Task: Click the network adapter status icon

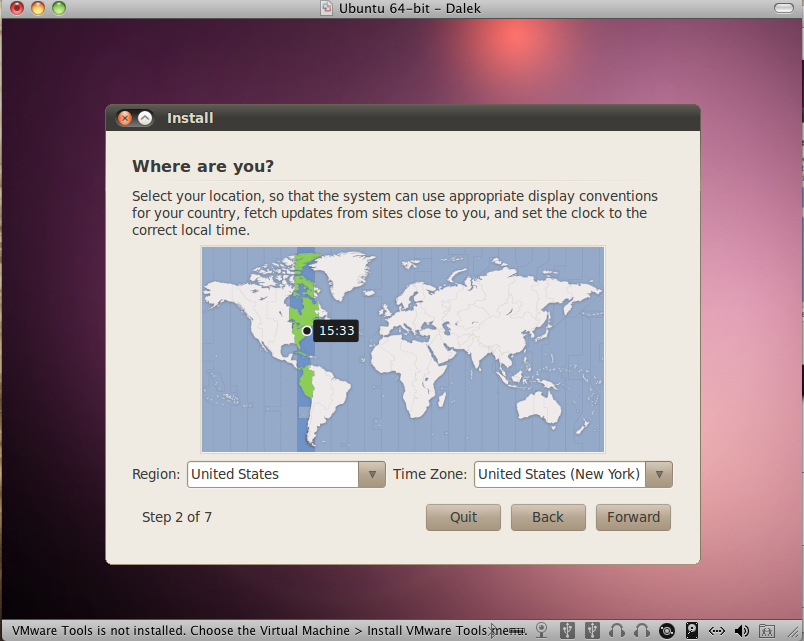Action: [x=717, y=630]
